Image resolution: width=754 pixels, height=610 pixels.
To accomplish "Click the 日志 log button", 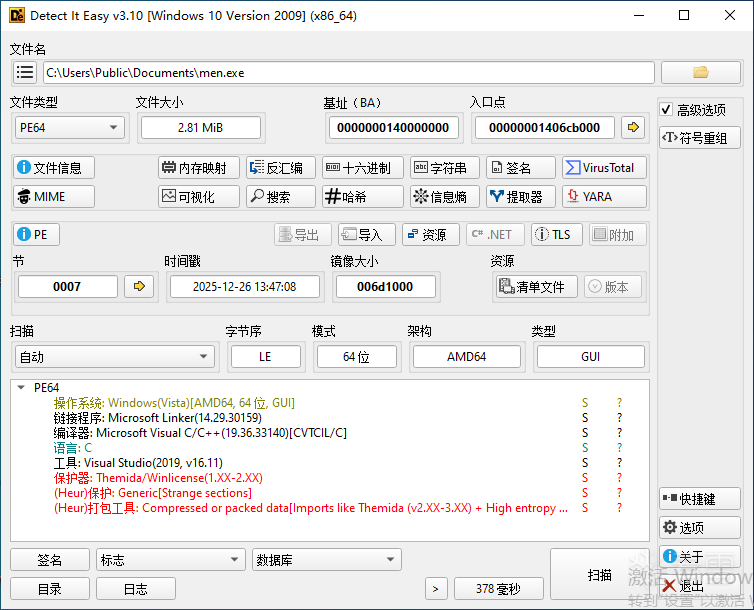I will click(135, 589).
